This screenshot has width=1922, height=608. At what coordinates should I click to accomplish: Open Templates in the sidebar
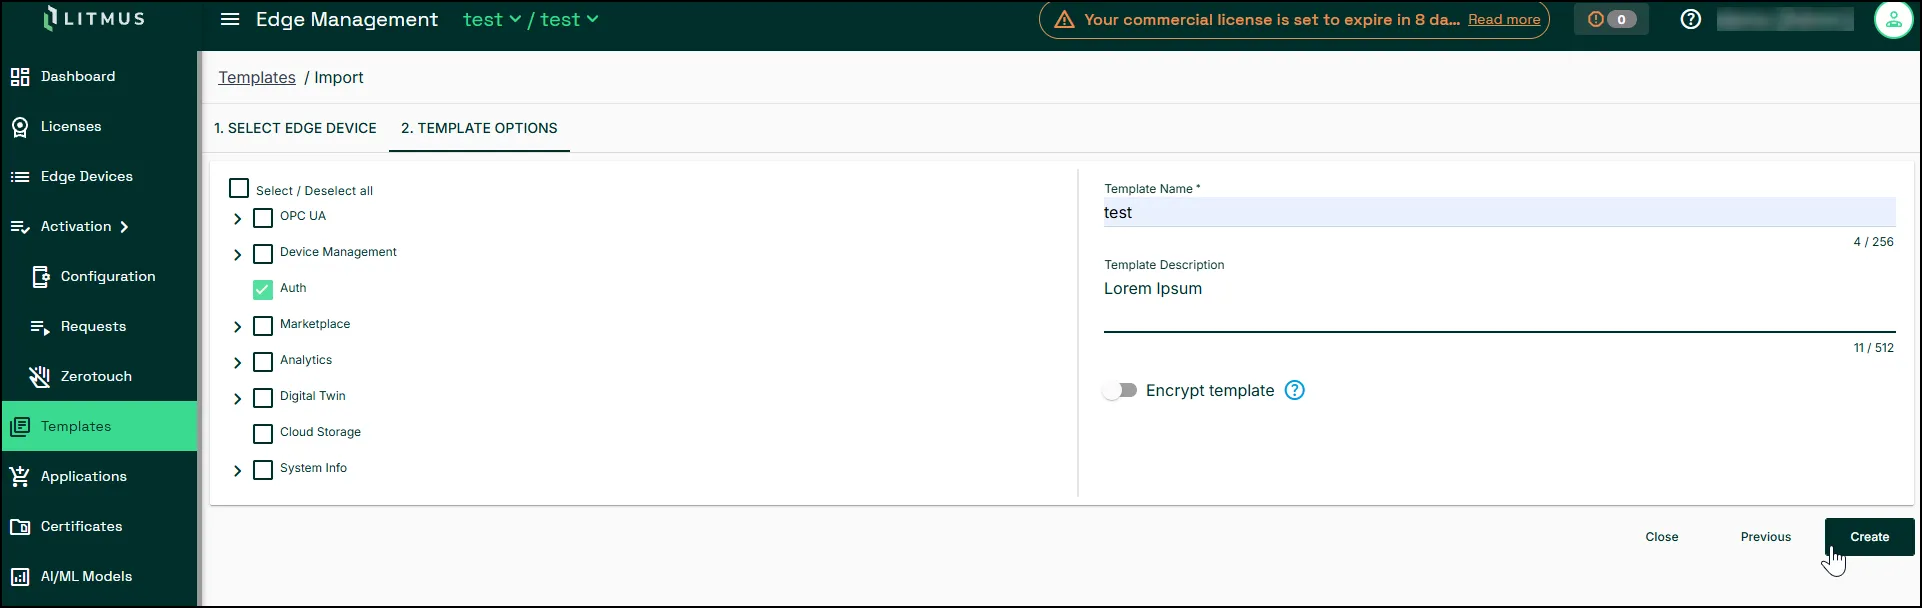click(99, 427)
